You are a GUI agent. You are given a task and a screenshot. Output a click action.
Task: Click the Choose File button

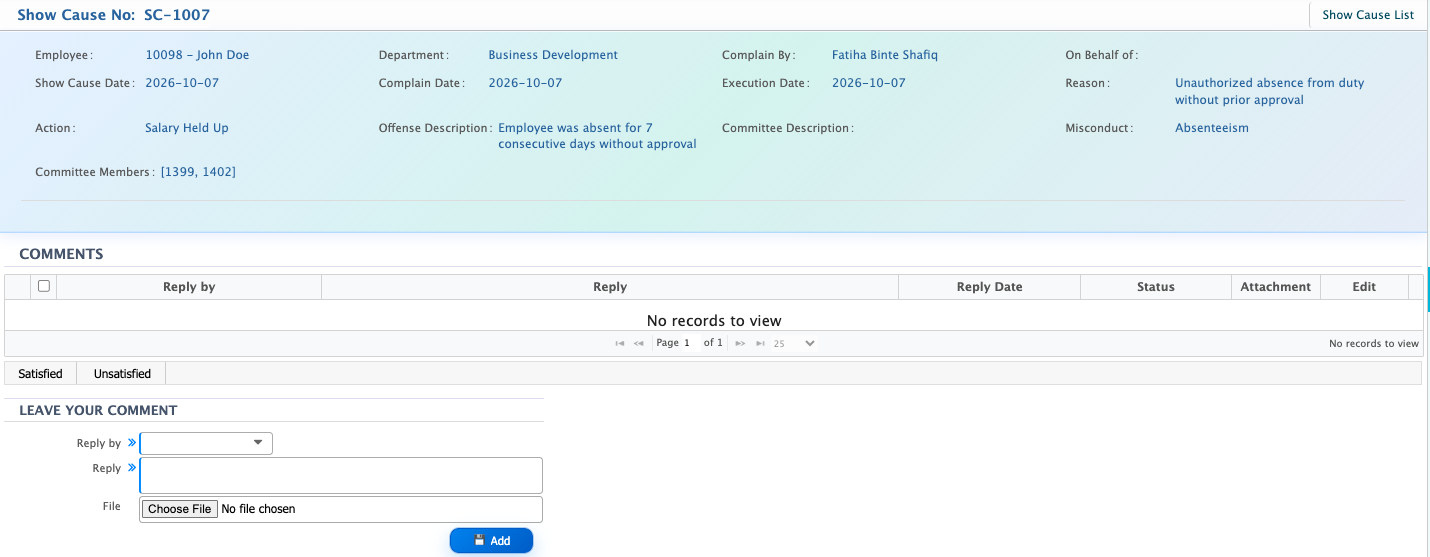[180, 509]
